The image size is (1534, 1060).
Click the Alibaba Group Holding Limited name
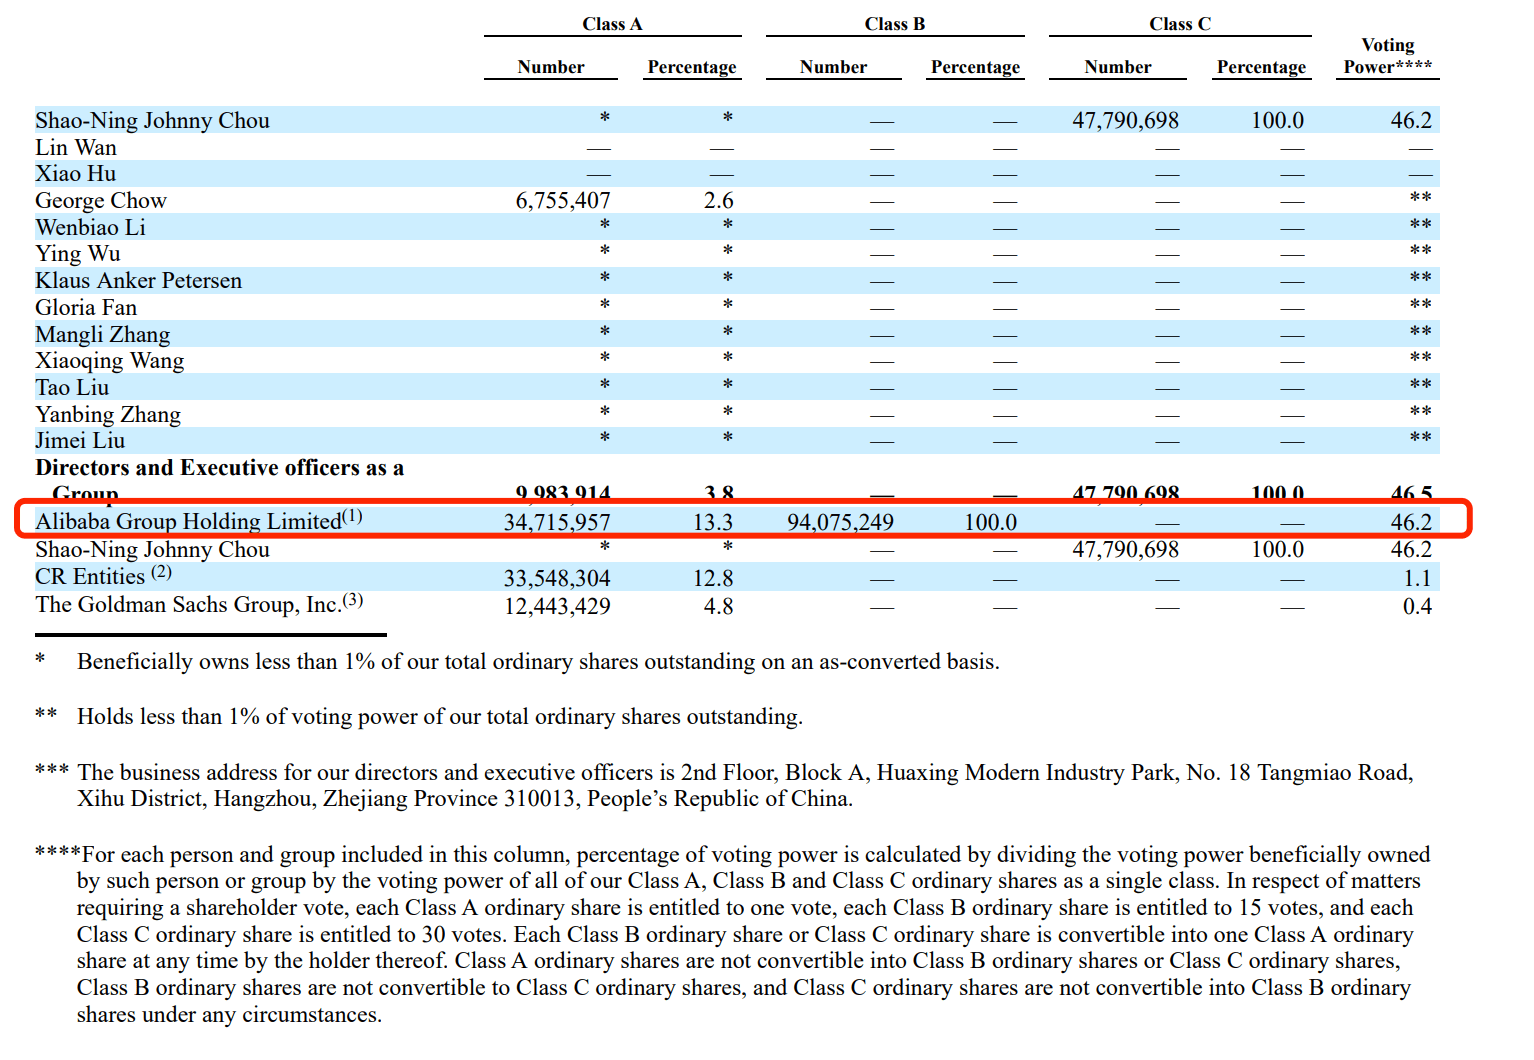[x=188, y=522]
